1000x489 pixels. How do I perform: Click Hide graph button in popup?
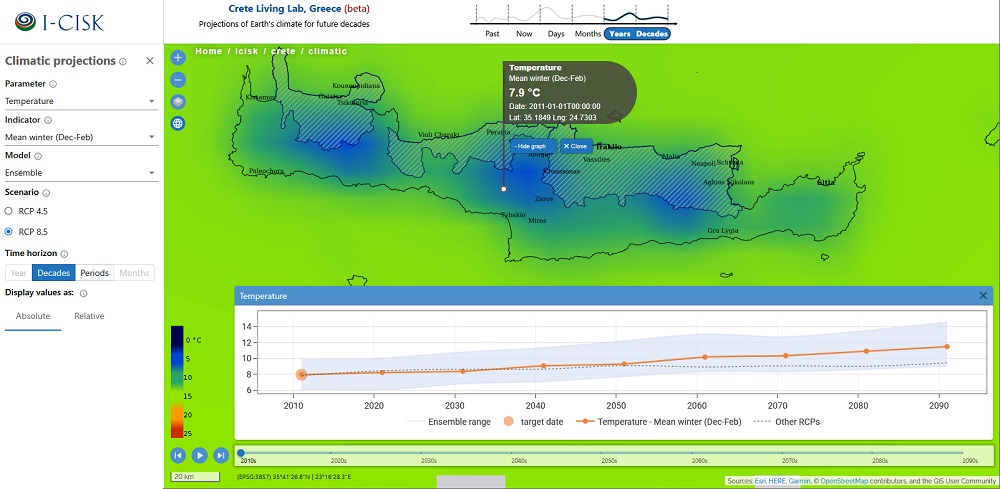pyautogui.click(x=532, y=146)
